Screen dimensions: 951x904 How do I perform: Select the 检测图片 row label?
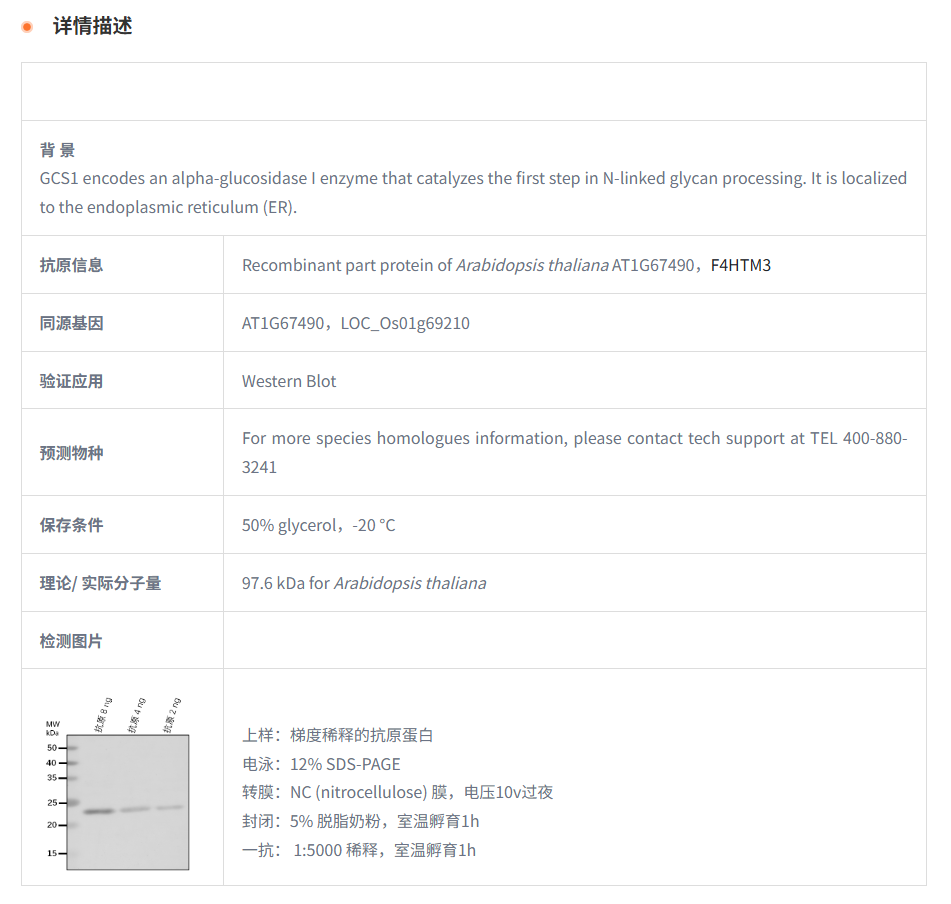71,641
